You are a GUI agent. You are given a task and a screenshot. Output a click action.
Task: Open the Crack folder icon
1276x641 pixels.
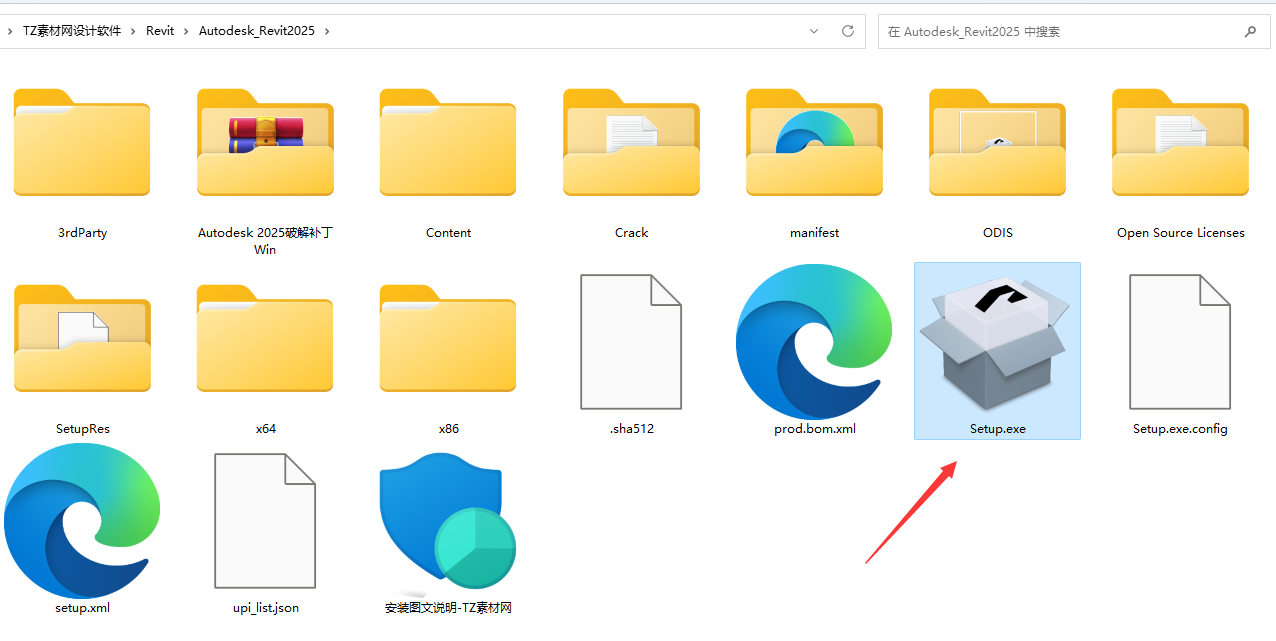click(631, 142)
